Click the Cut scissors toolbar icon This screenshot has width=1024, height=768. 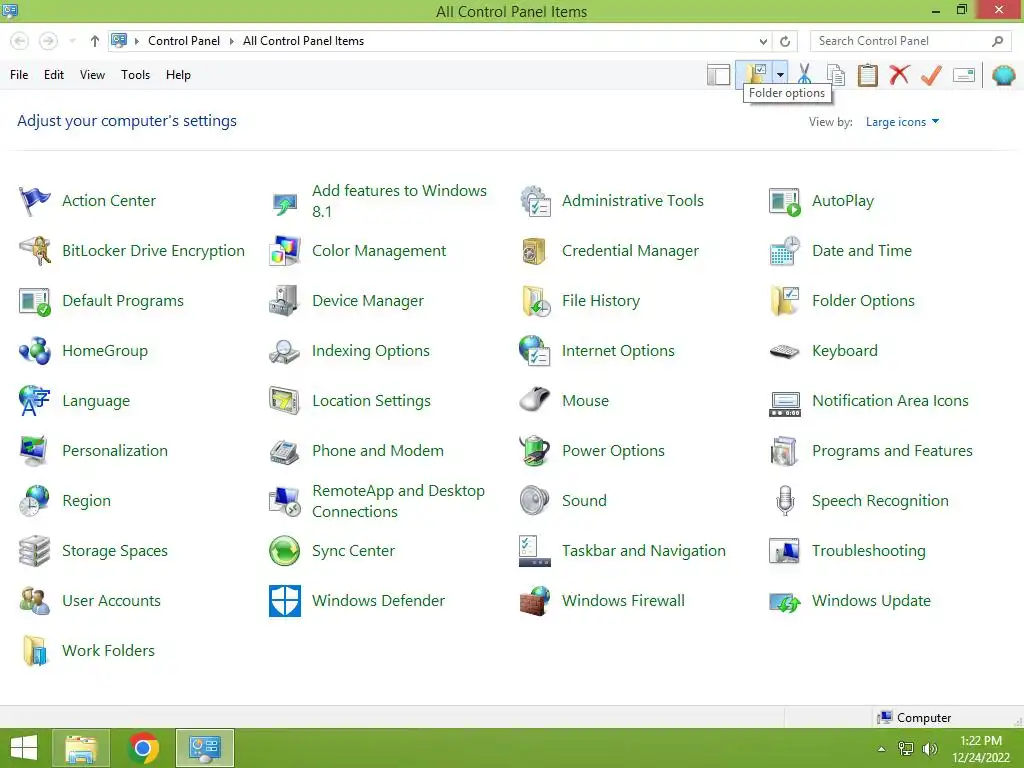[805, 74]
